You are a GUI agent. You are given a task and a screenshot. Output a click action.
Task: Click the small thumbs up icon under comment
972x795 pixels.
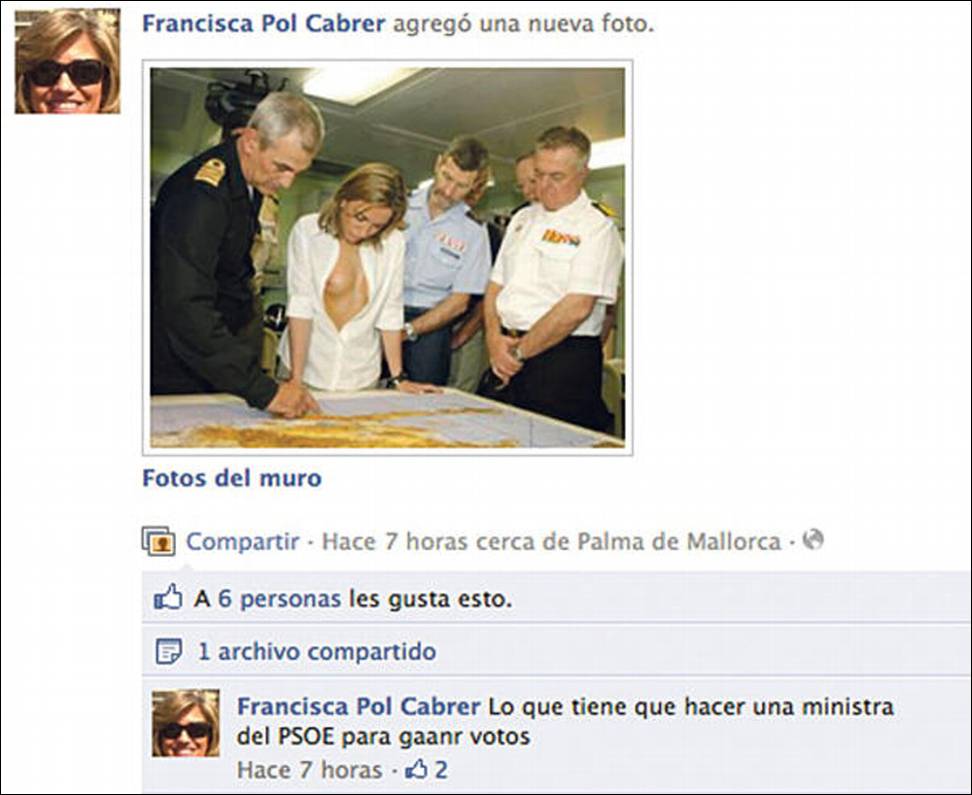[417, 770]
